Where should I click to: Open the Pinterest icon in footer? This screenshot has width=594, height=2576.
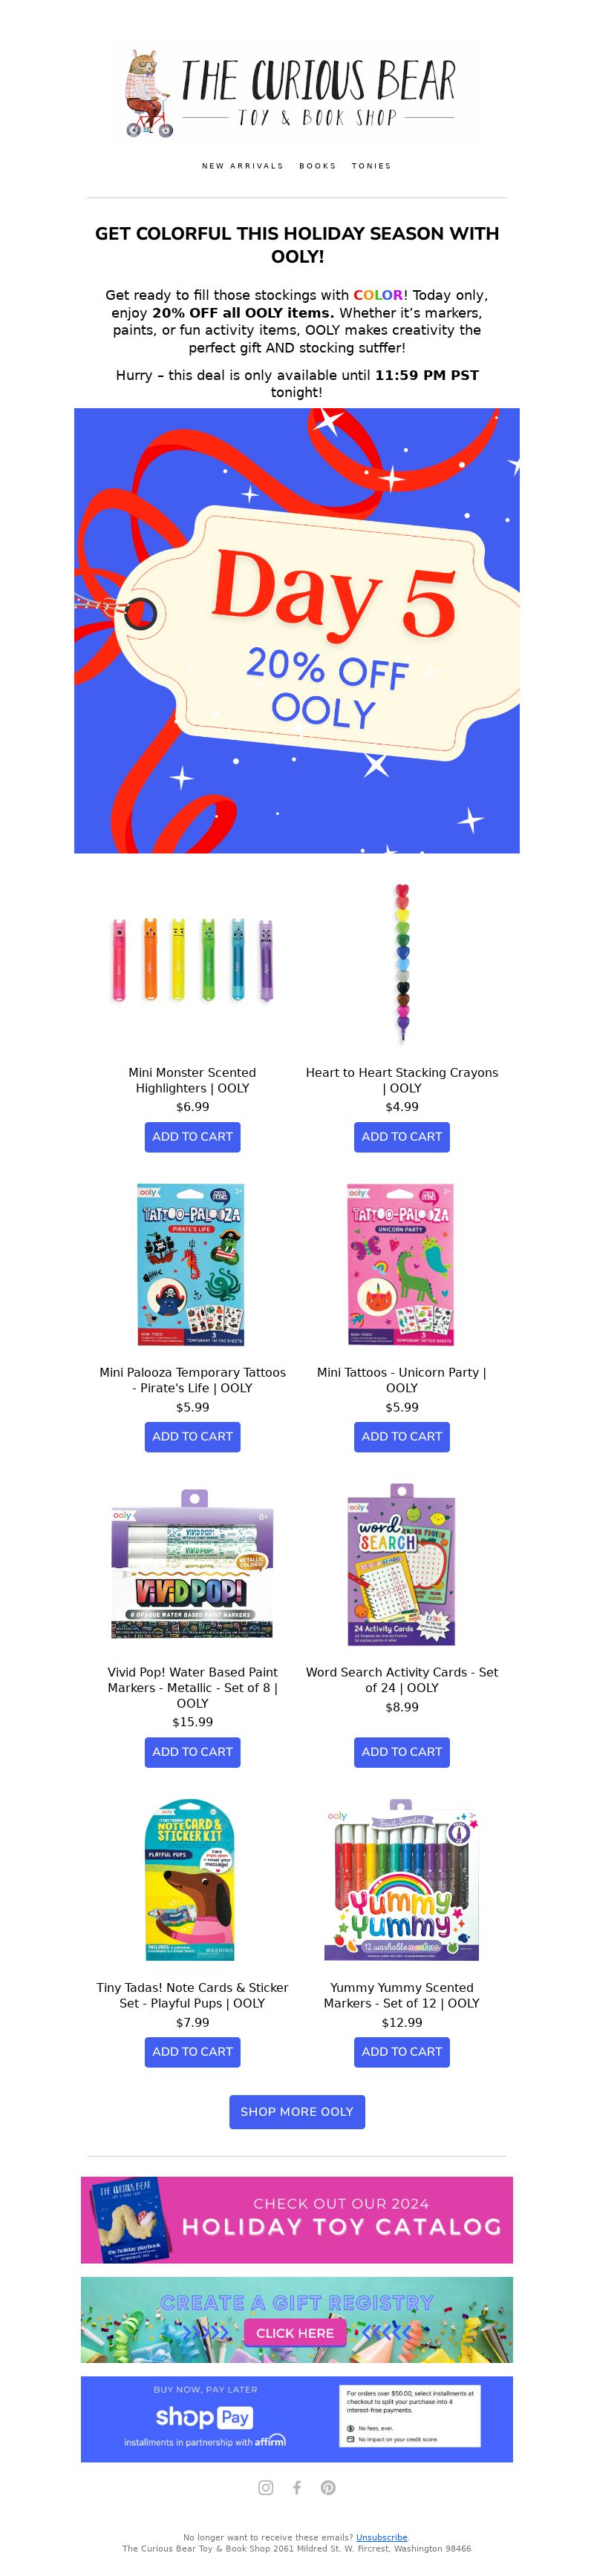click(328, 2487)
